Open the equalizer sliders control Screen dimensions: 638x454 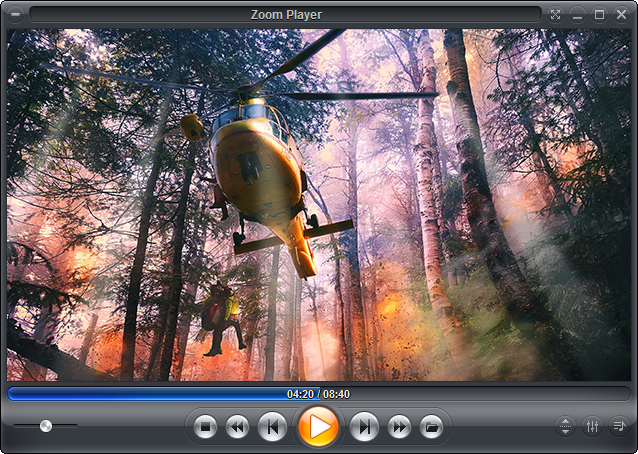click(592, 426)
